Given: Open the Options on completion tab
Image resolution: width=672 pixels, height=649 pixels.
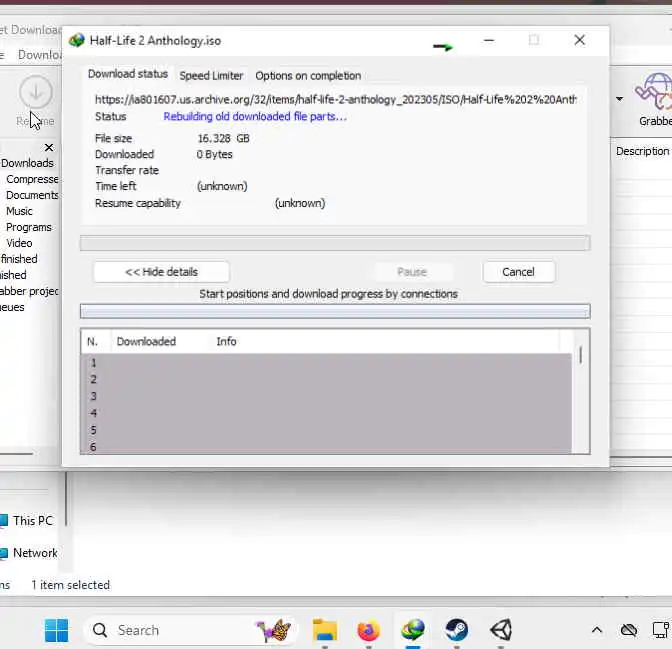Looking at the screenshot, I should [x=308, y=75].
